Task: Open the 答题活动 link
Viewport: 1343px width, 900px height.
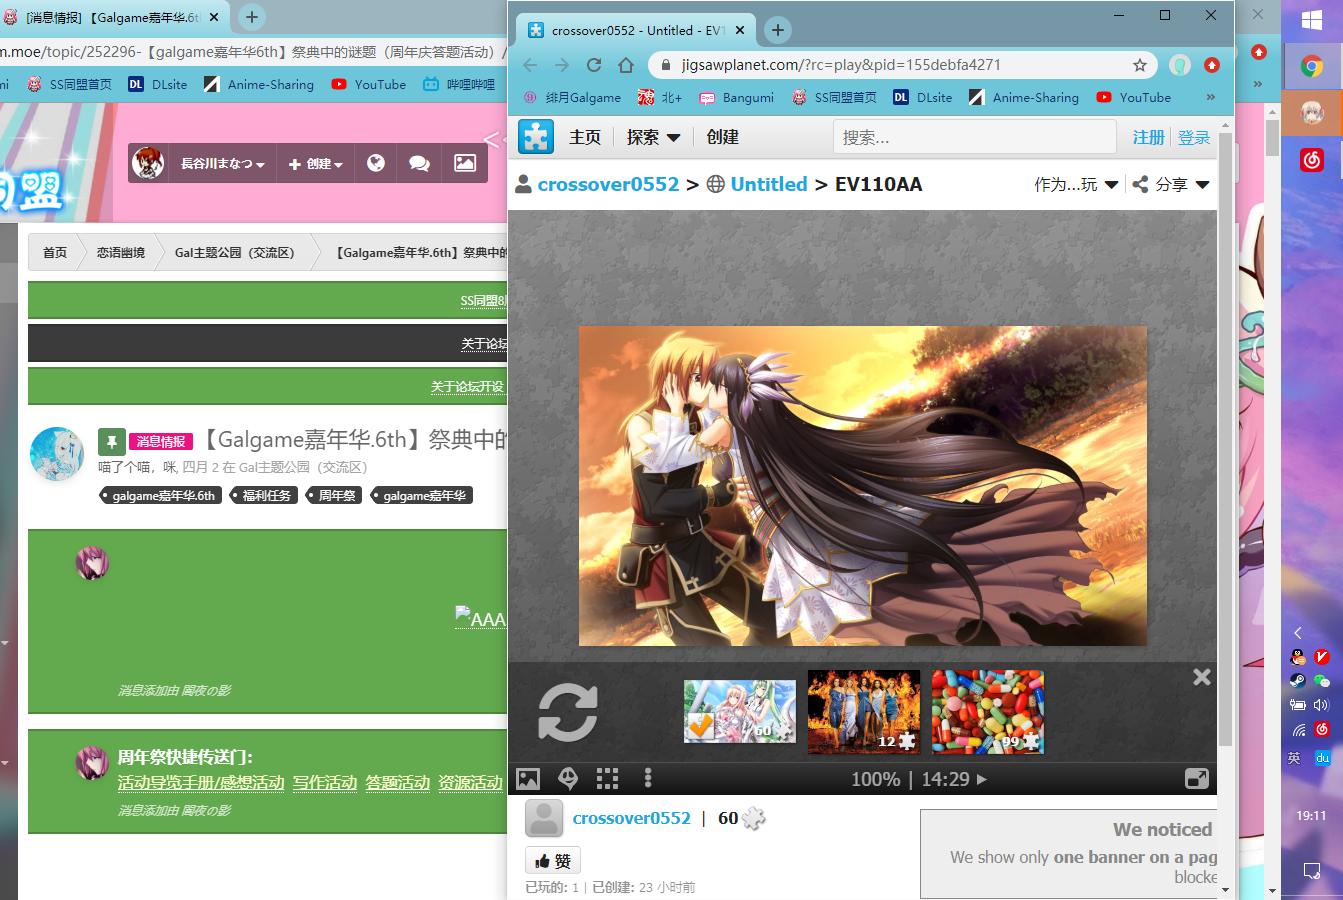Action: [398, 783]
